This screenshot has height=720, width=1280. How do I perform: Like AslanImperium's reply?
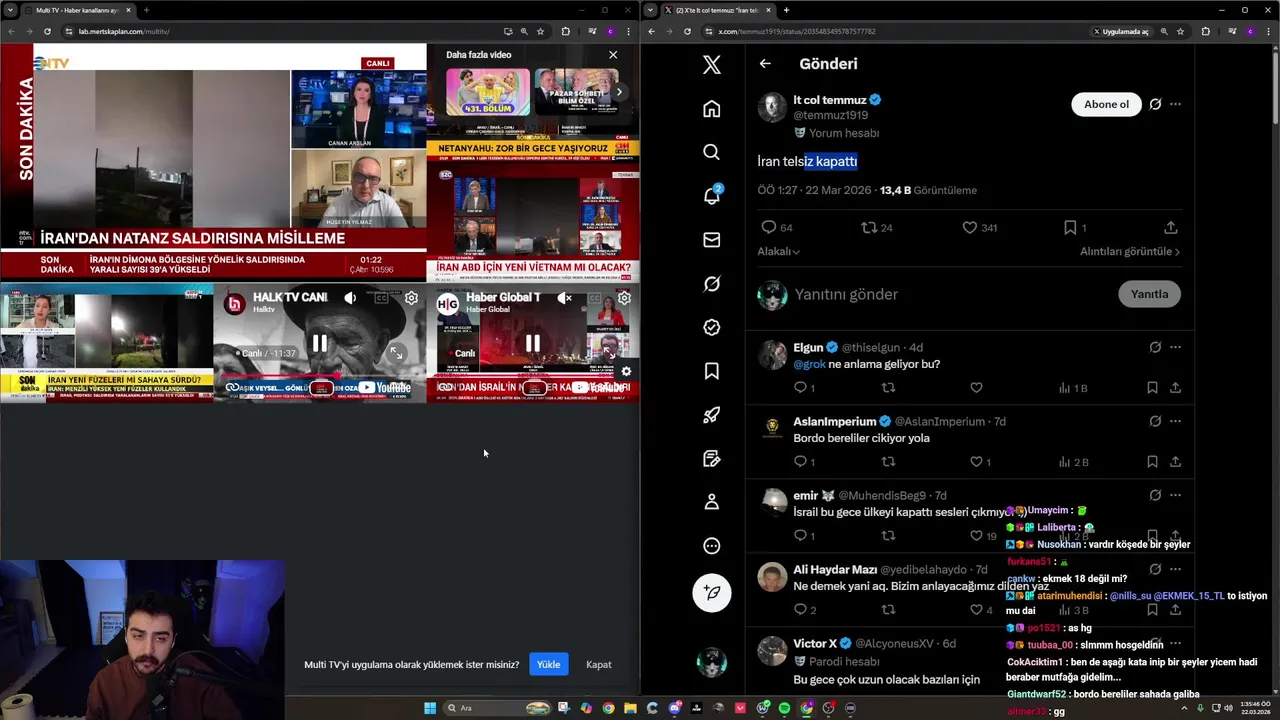click(976, 462)
